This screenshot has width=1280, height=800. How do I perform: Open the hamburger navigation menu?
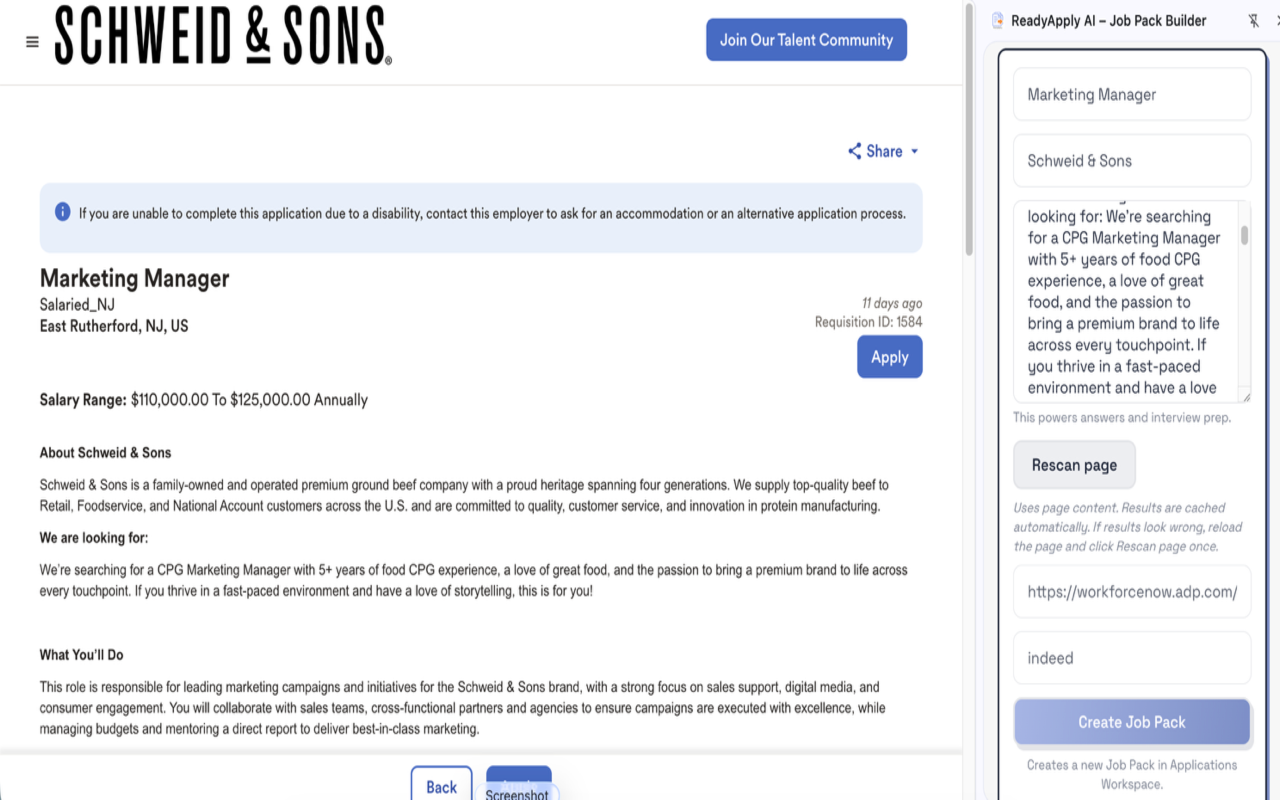(32, 42)
